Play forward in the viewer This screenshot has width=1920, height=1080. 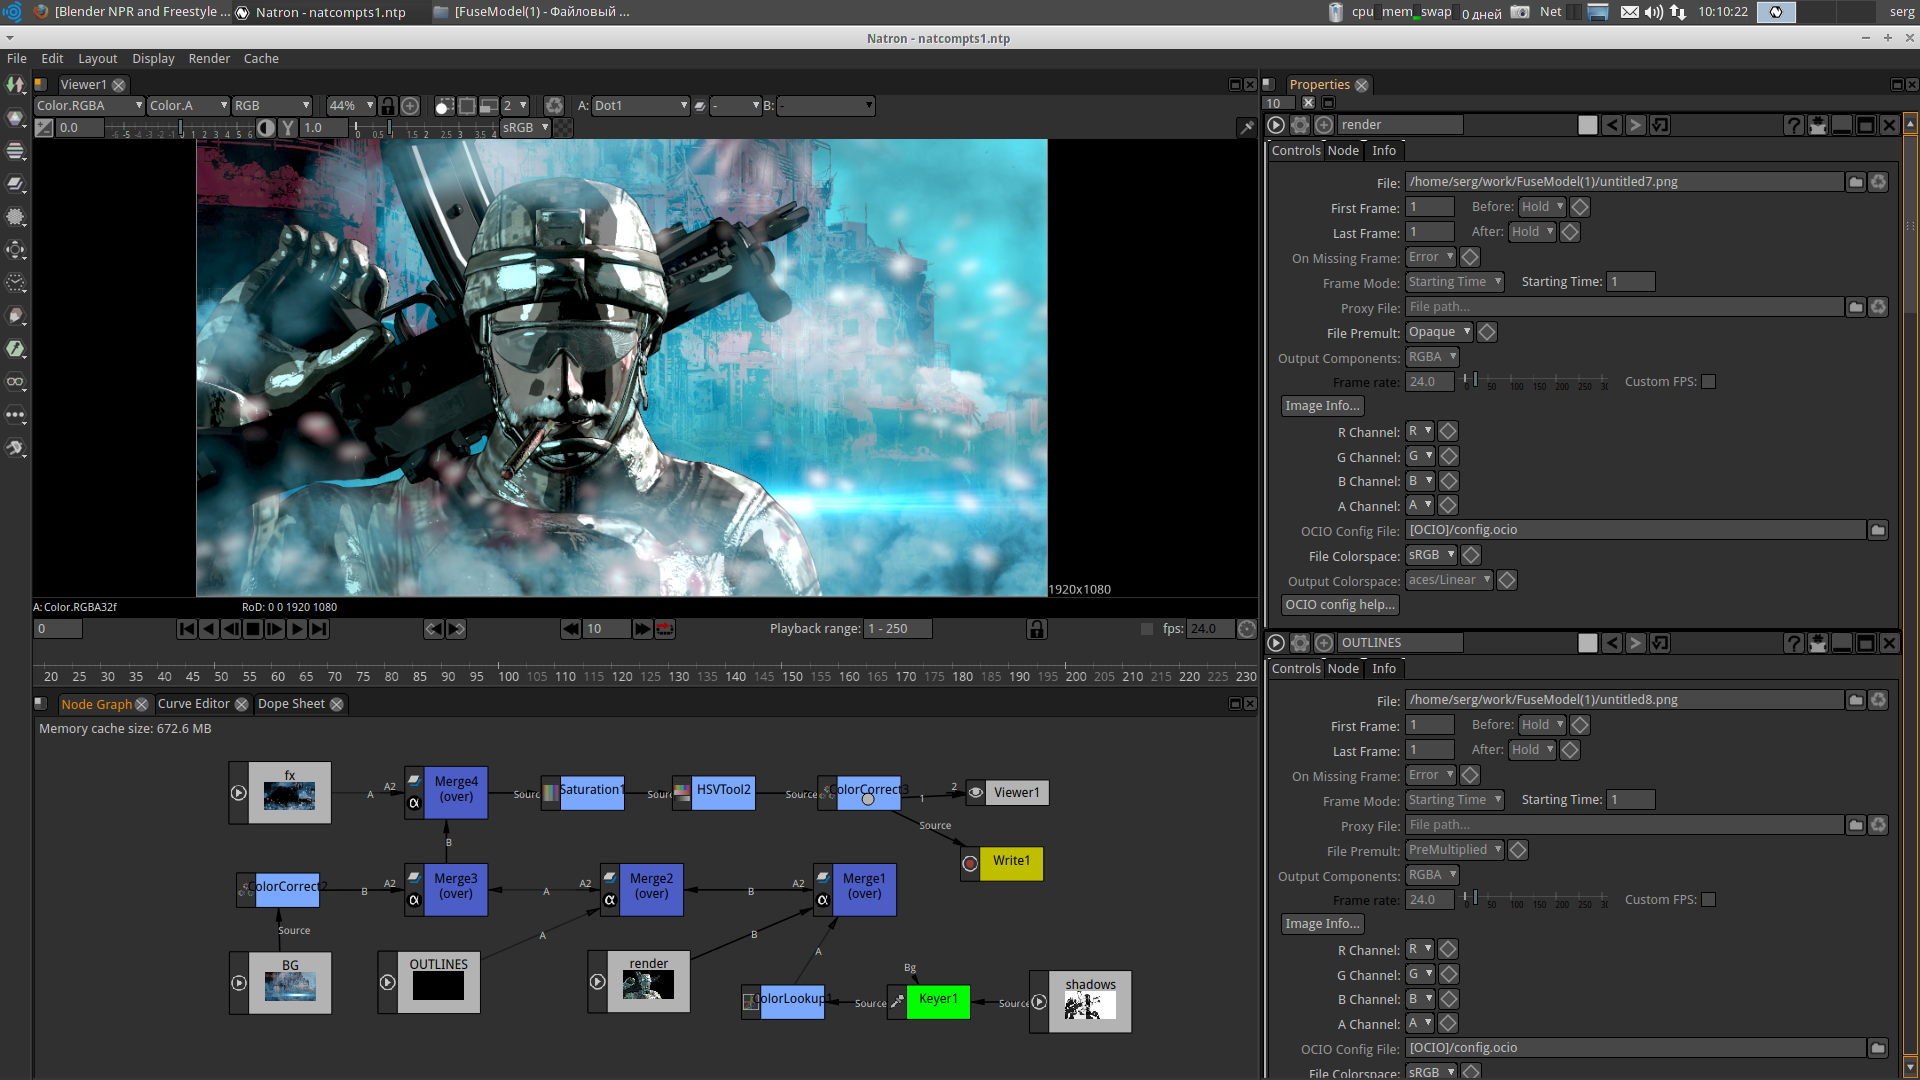[x=297, y=629]
